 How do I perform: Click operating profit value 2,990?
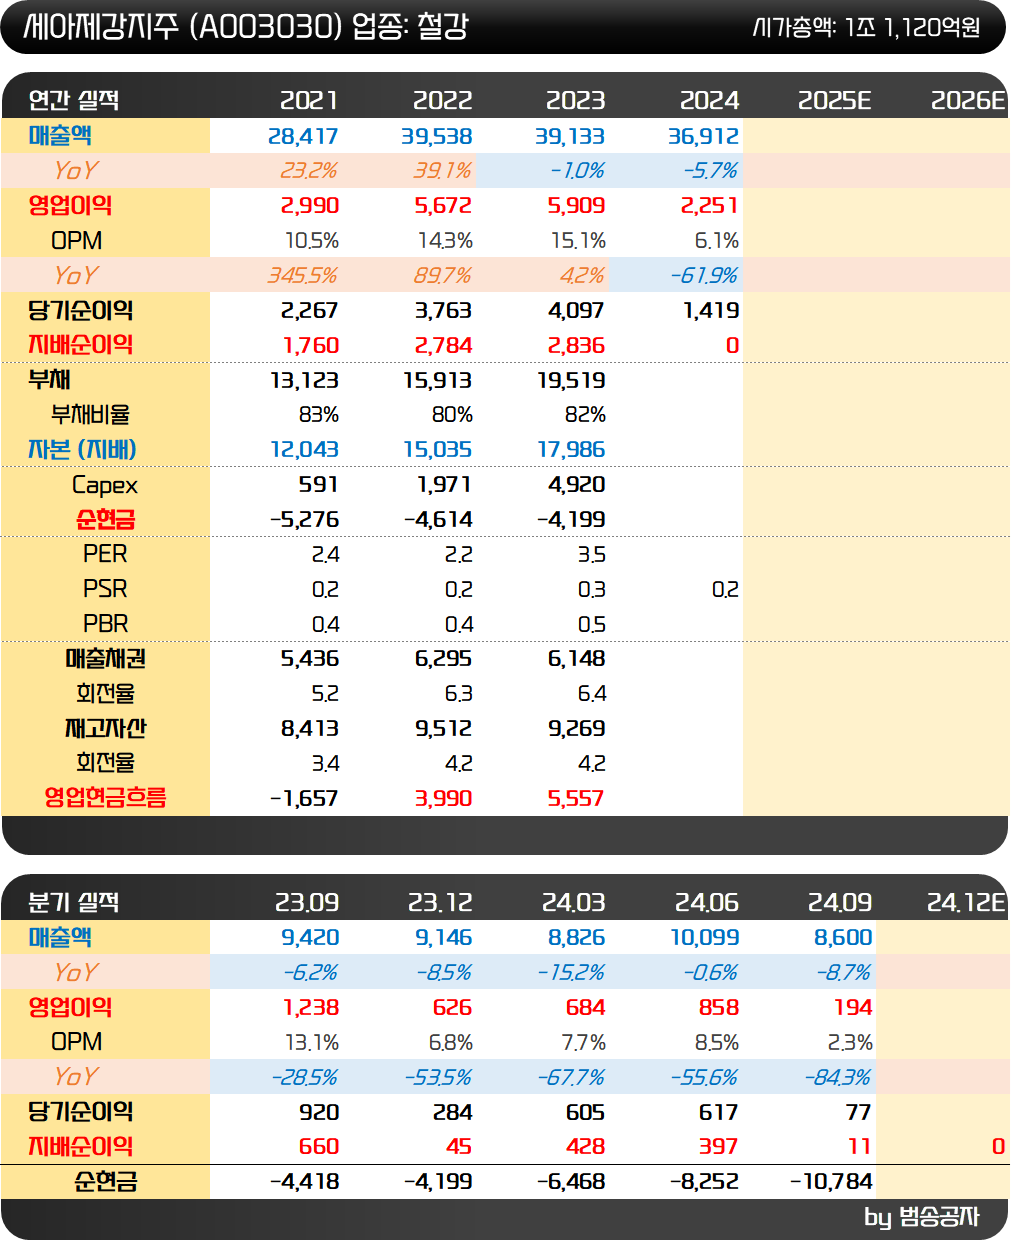(x=309, y=206)
